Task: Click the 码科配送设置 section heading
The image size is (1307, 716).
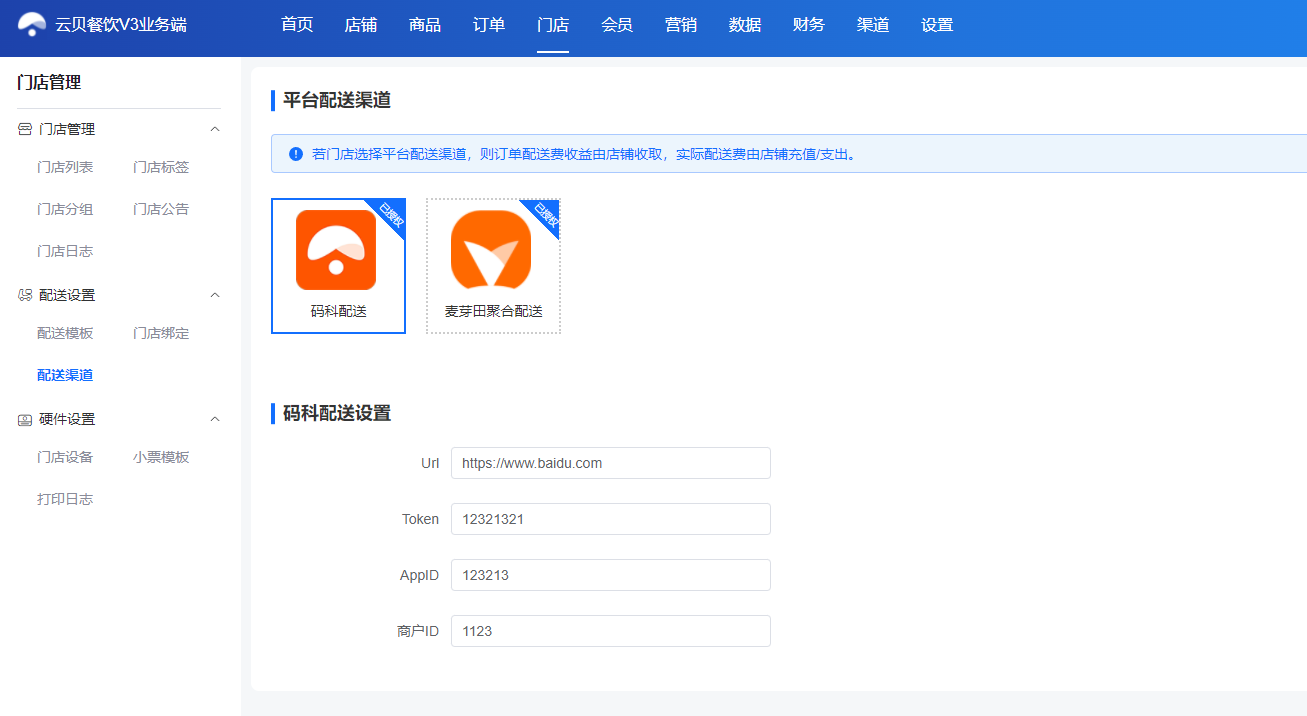Action: coord(337,413)
